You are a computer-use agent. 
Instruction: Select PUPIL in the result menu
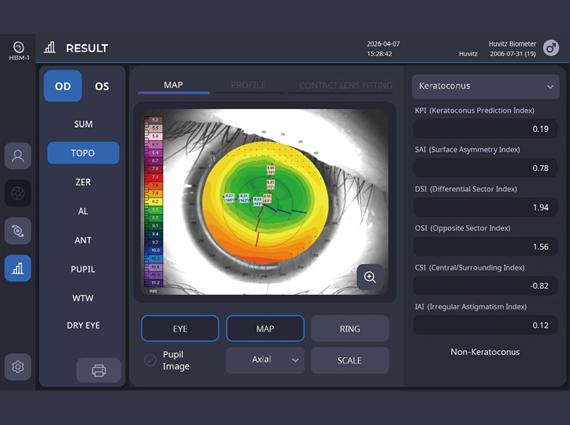pyautogui.click(x=83, y=269)
